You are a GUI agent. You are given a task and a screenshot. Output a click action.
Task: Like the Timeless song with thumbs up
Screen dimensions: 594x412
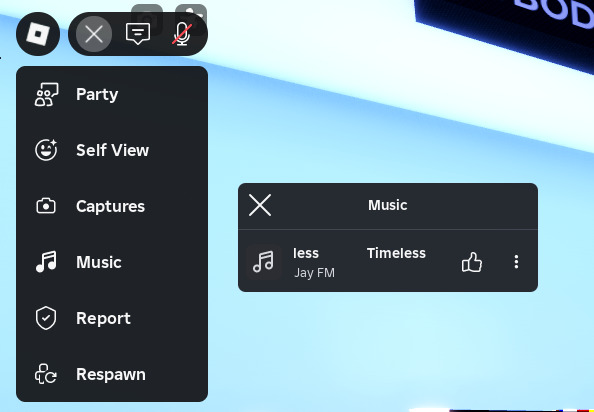point(472,262)
